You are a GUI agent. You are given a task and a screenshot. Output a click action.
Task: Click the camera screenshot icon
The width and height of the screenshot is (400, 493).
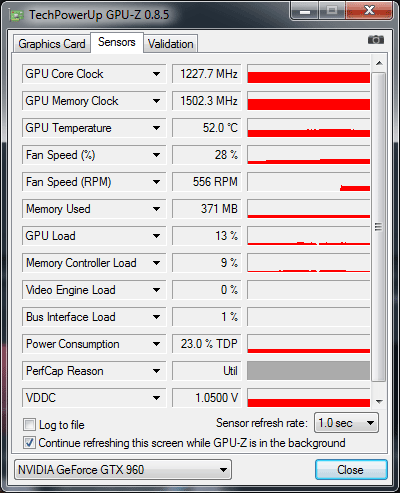(x=376, y=40)
